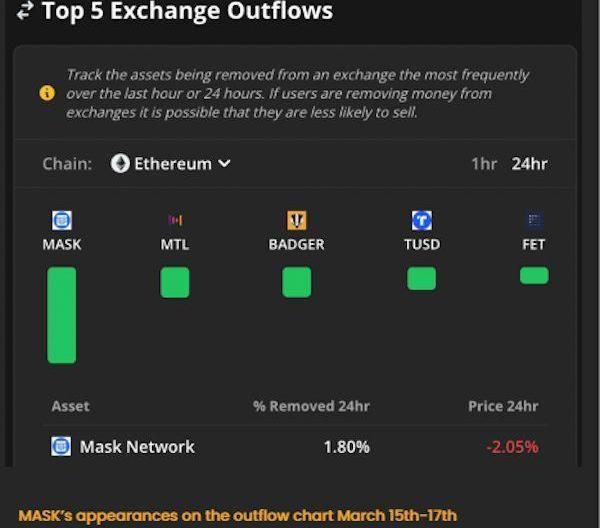Click the Asset column header

pos(70,406)
